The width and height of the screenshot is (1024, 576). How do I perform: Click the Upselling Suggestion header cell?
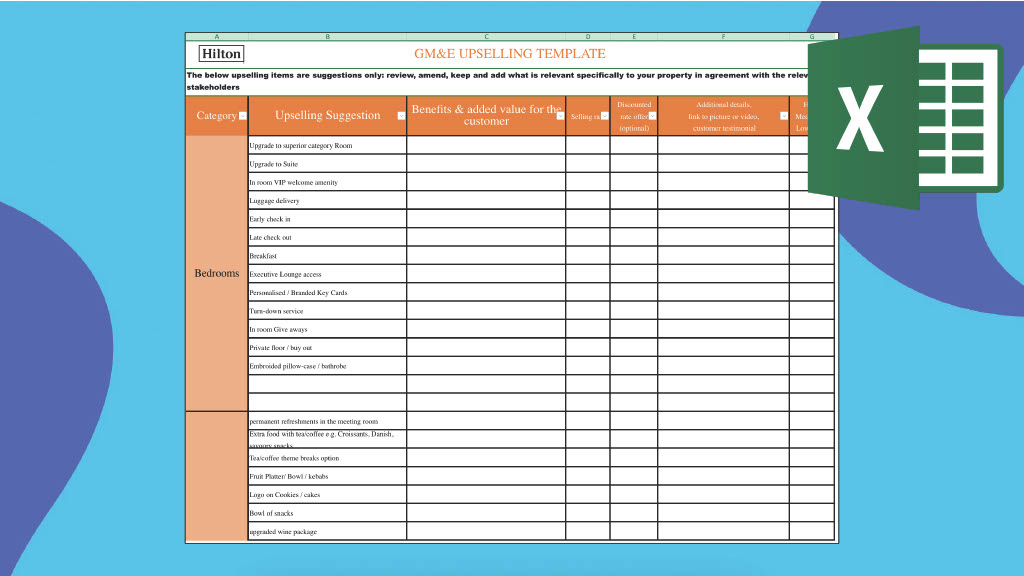tap(327, 116)
